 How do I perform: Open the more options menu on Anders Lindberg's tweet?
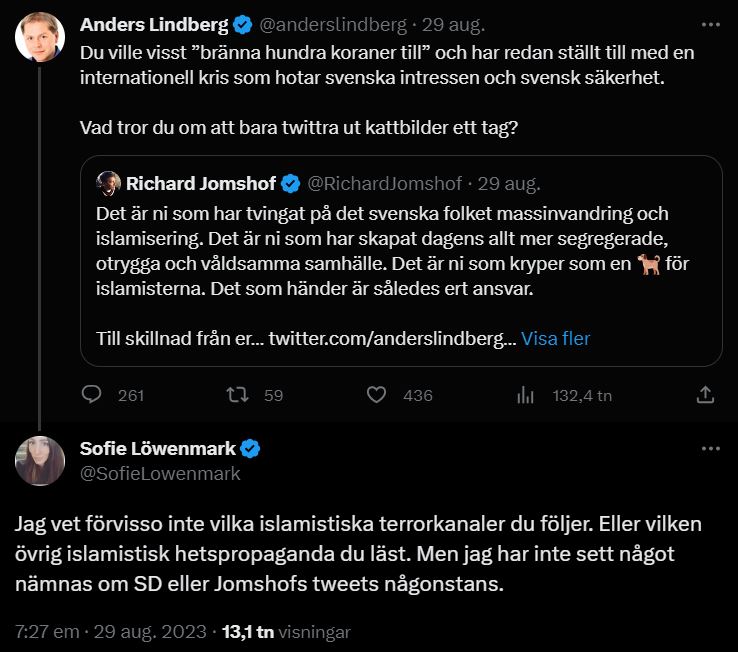click(711, 24)
